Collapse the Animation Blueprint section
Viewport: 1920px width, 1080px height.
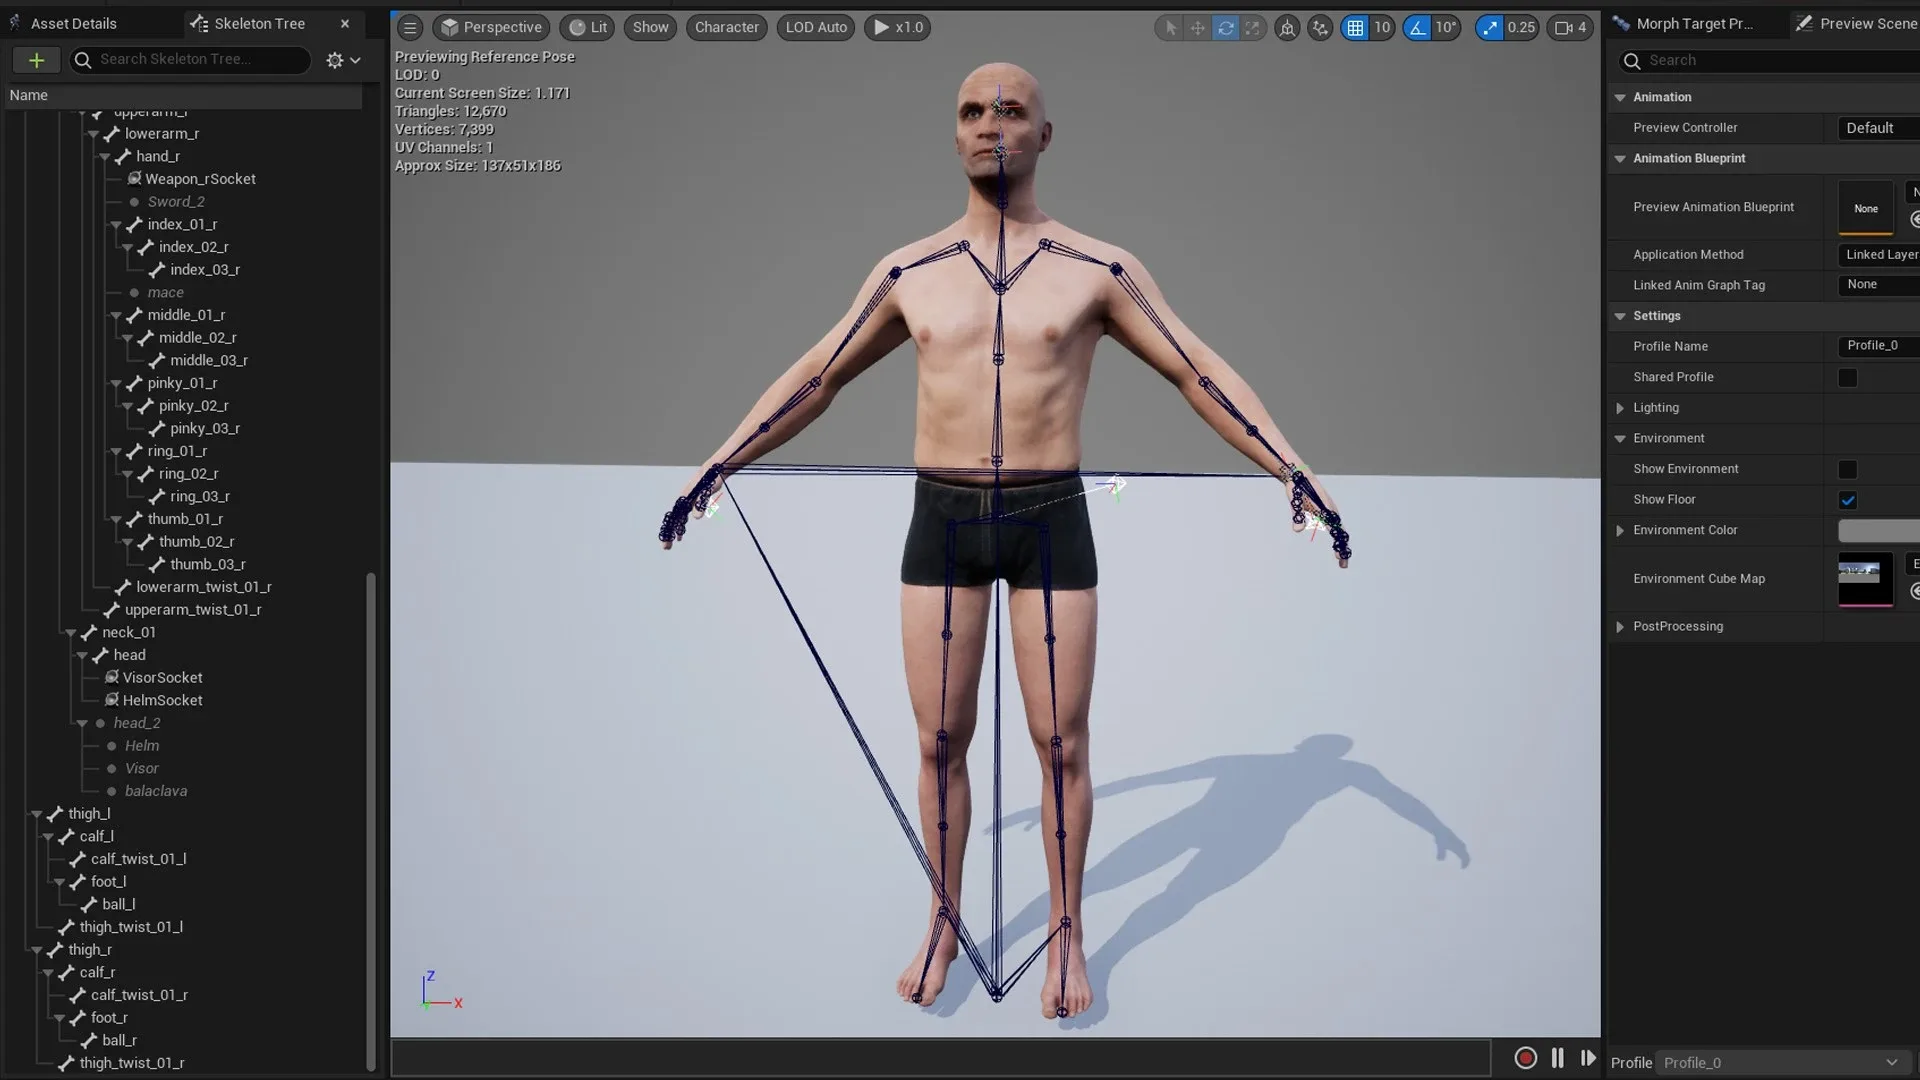point(1620,159)
